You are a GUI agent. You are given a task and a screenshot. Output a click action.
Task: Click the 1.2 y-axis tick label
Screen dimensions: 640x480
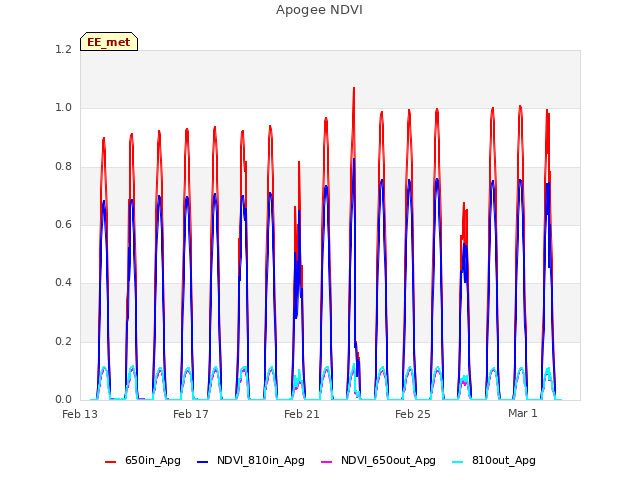[x=64, y=49]
